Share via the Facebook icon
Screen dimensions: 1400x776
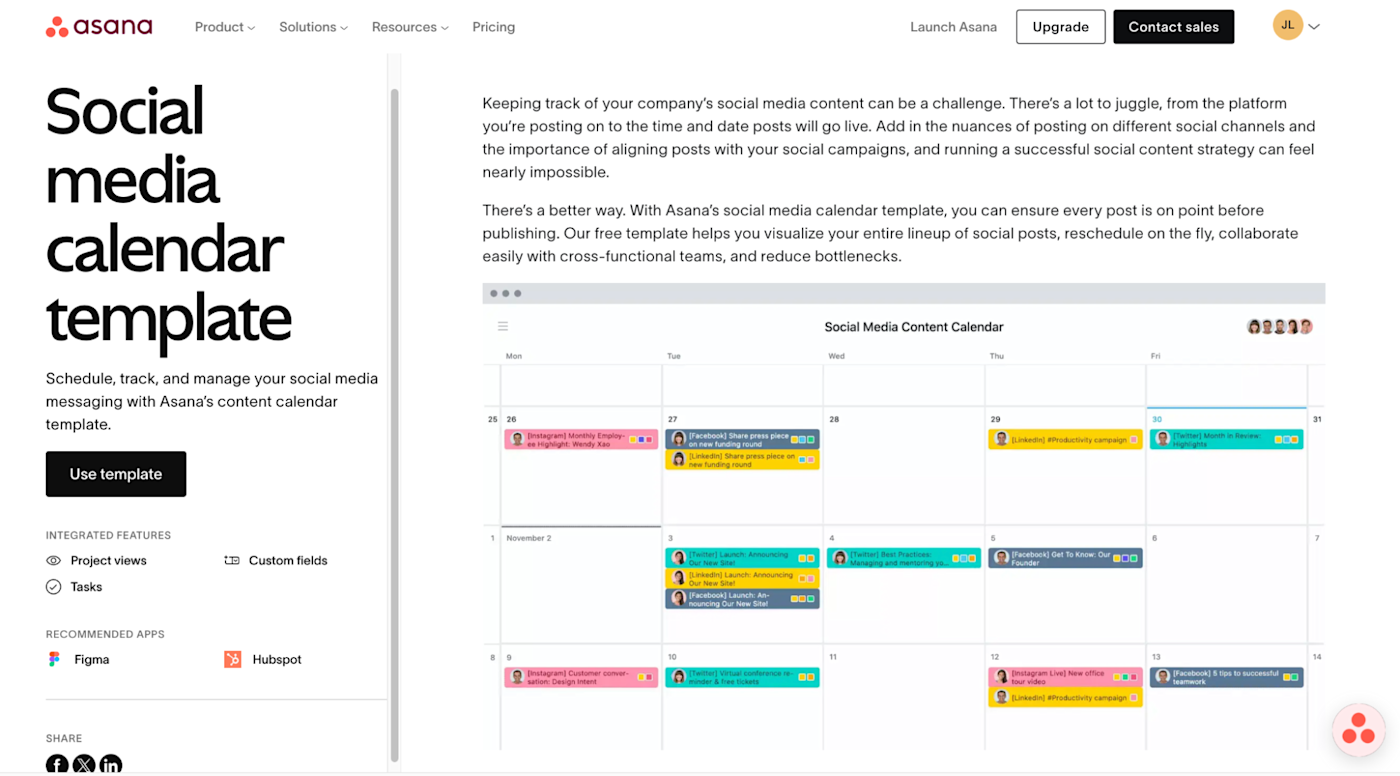point(57,765)
